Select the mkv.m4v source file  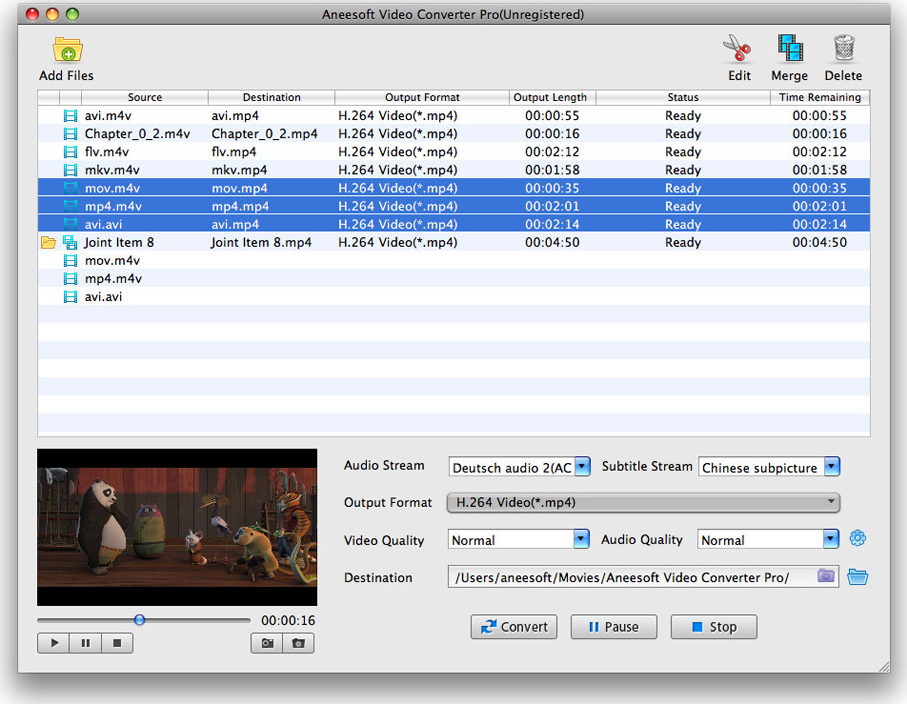tap(112, 170)
